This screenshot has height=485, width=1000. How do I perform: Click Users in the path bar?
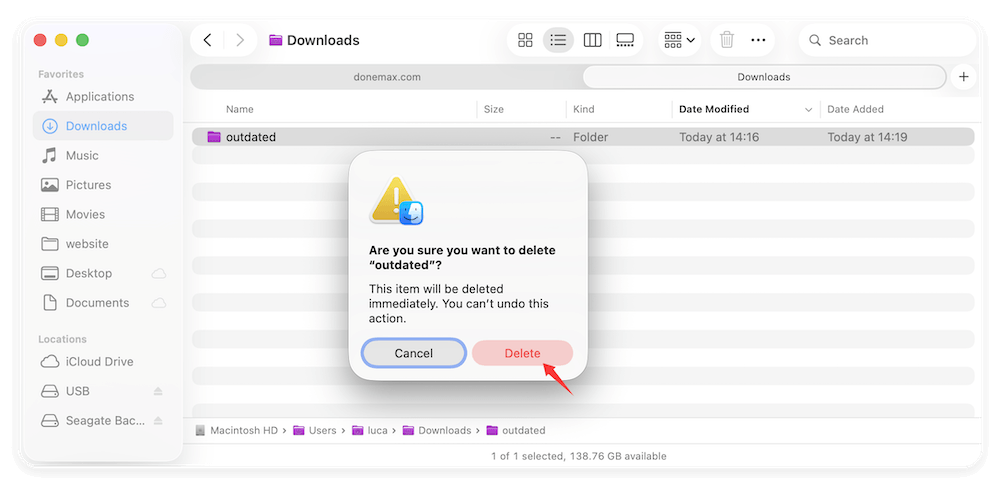[315, 431]
